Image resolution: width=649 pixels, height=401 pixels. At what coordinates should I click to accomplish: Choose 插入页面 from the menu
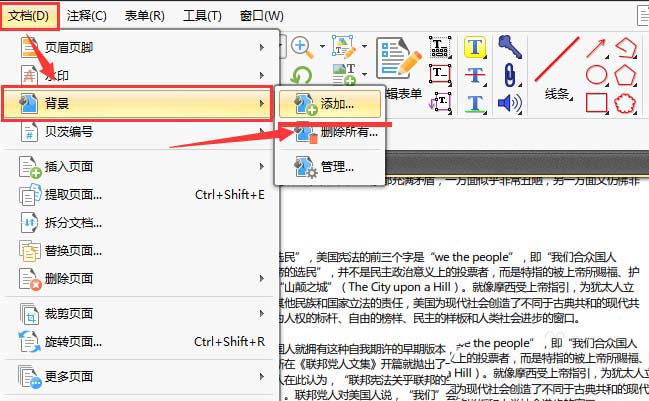click(x=141, y=167)
